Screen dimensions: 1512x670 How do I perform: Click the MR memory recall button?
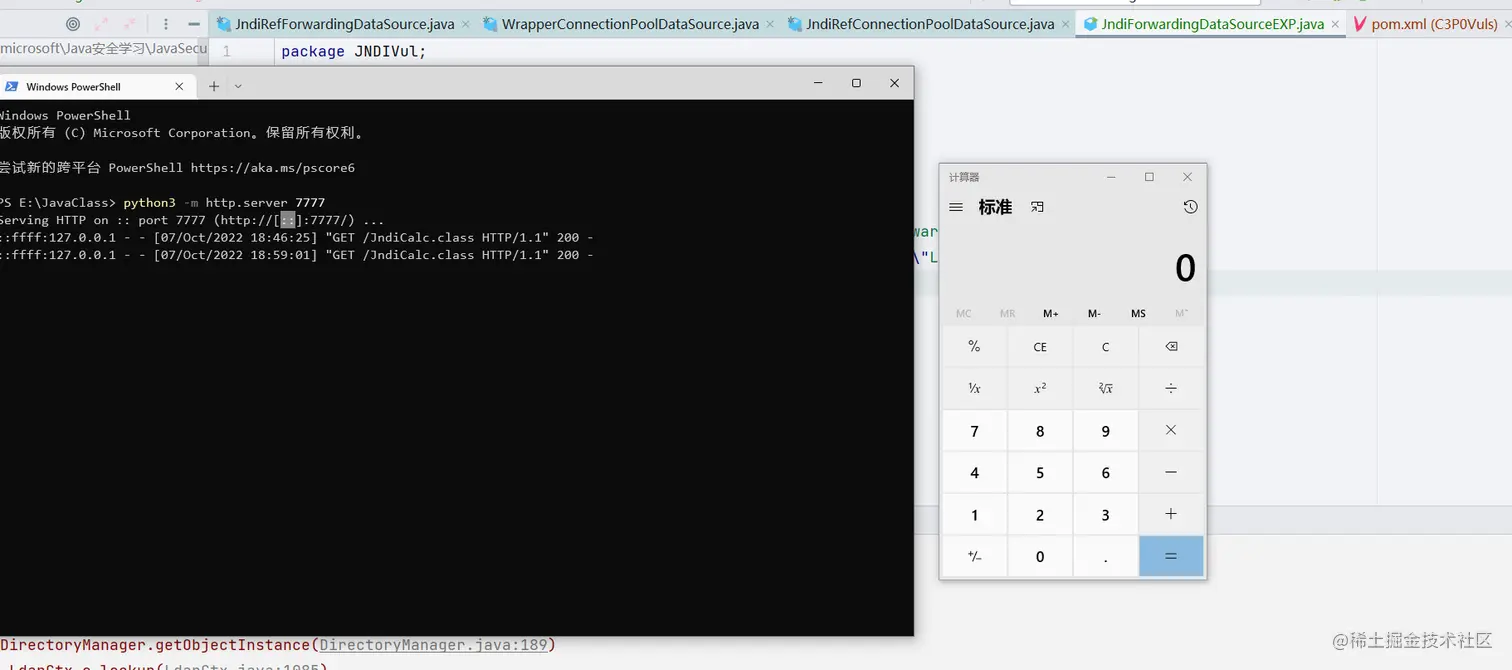(1007, 313)
